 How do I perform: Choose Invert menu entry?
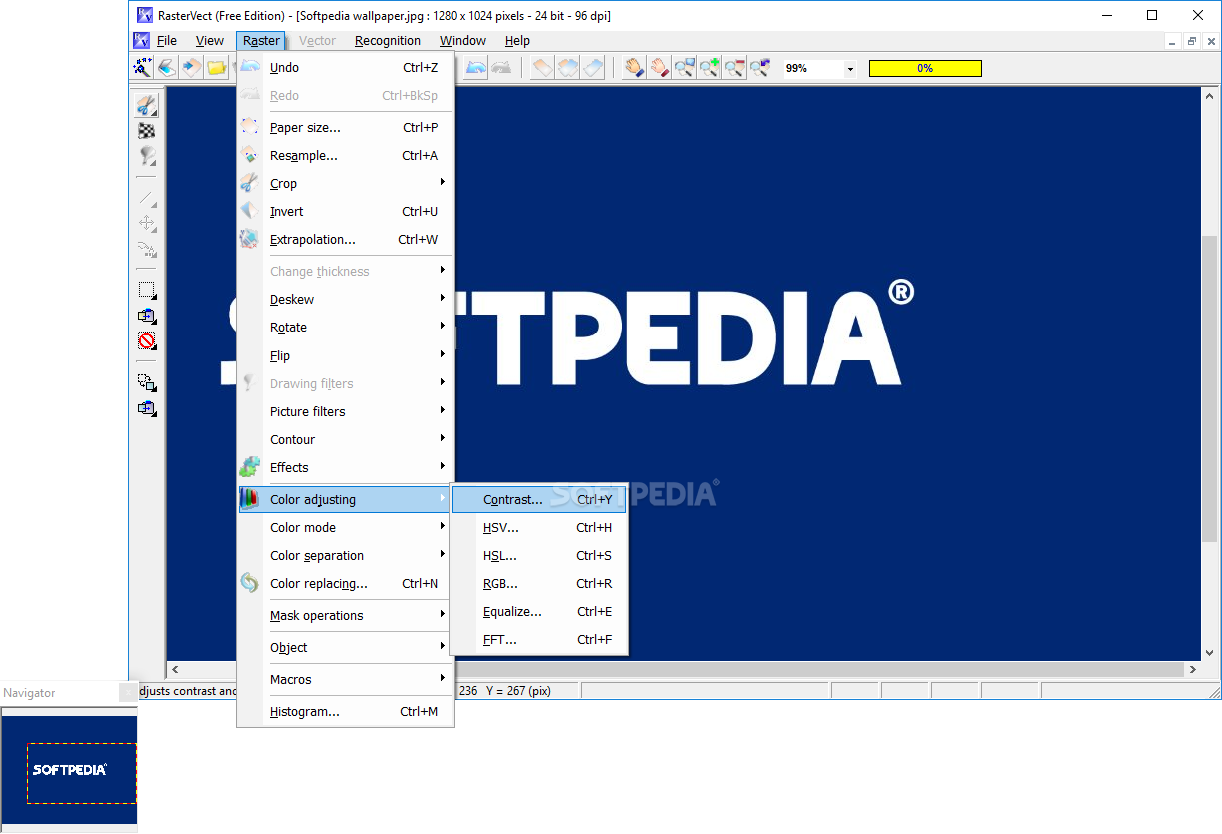[x=345, y=212]
